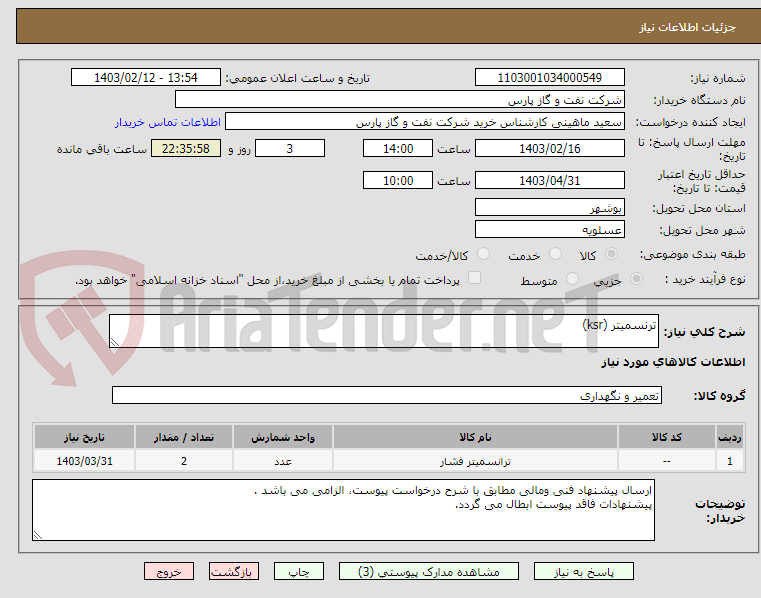Click the نام کالا column header

(x=475, y=437)
